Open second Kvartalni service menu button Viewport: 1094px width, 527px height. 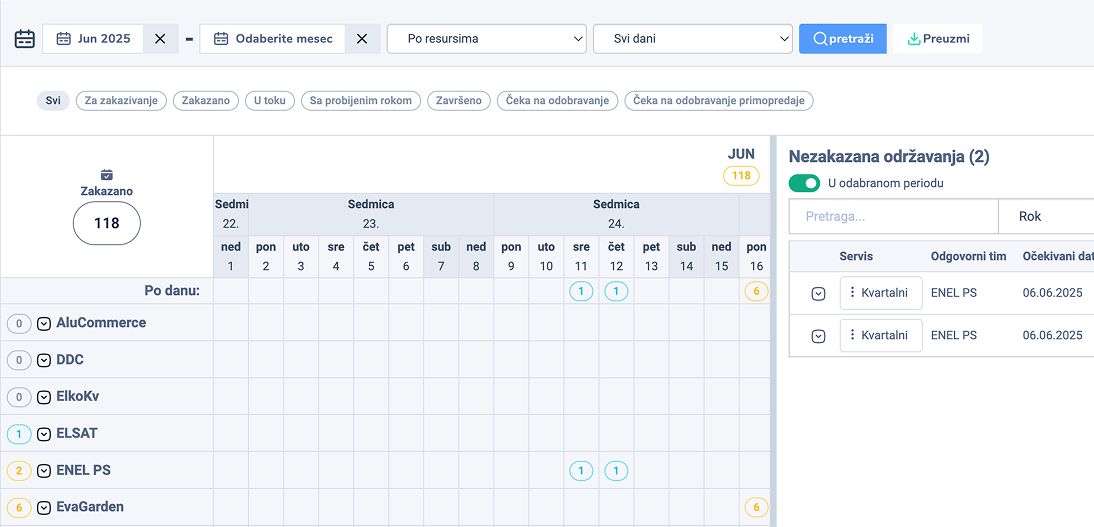[881, 335]
